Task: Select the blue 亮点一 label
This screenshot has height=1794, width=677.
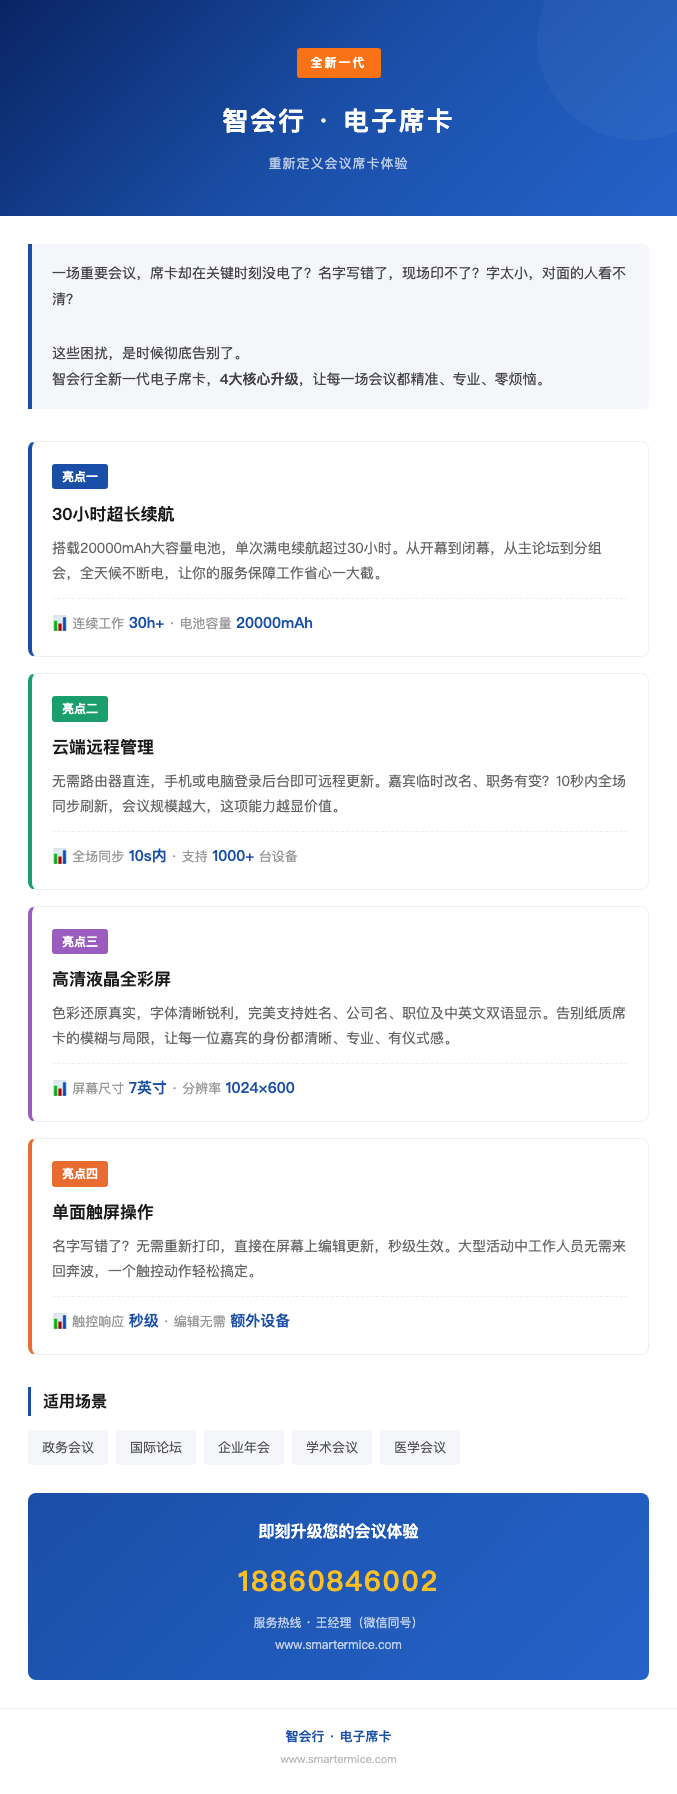Action: [80, 476]
